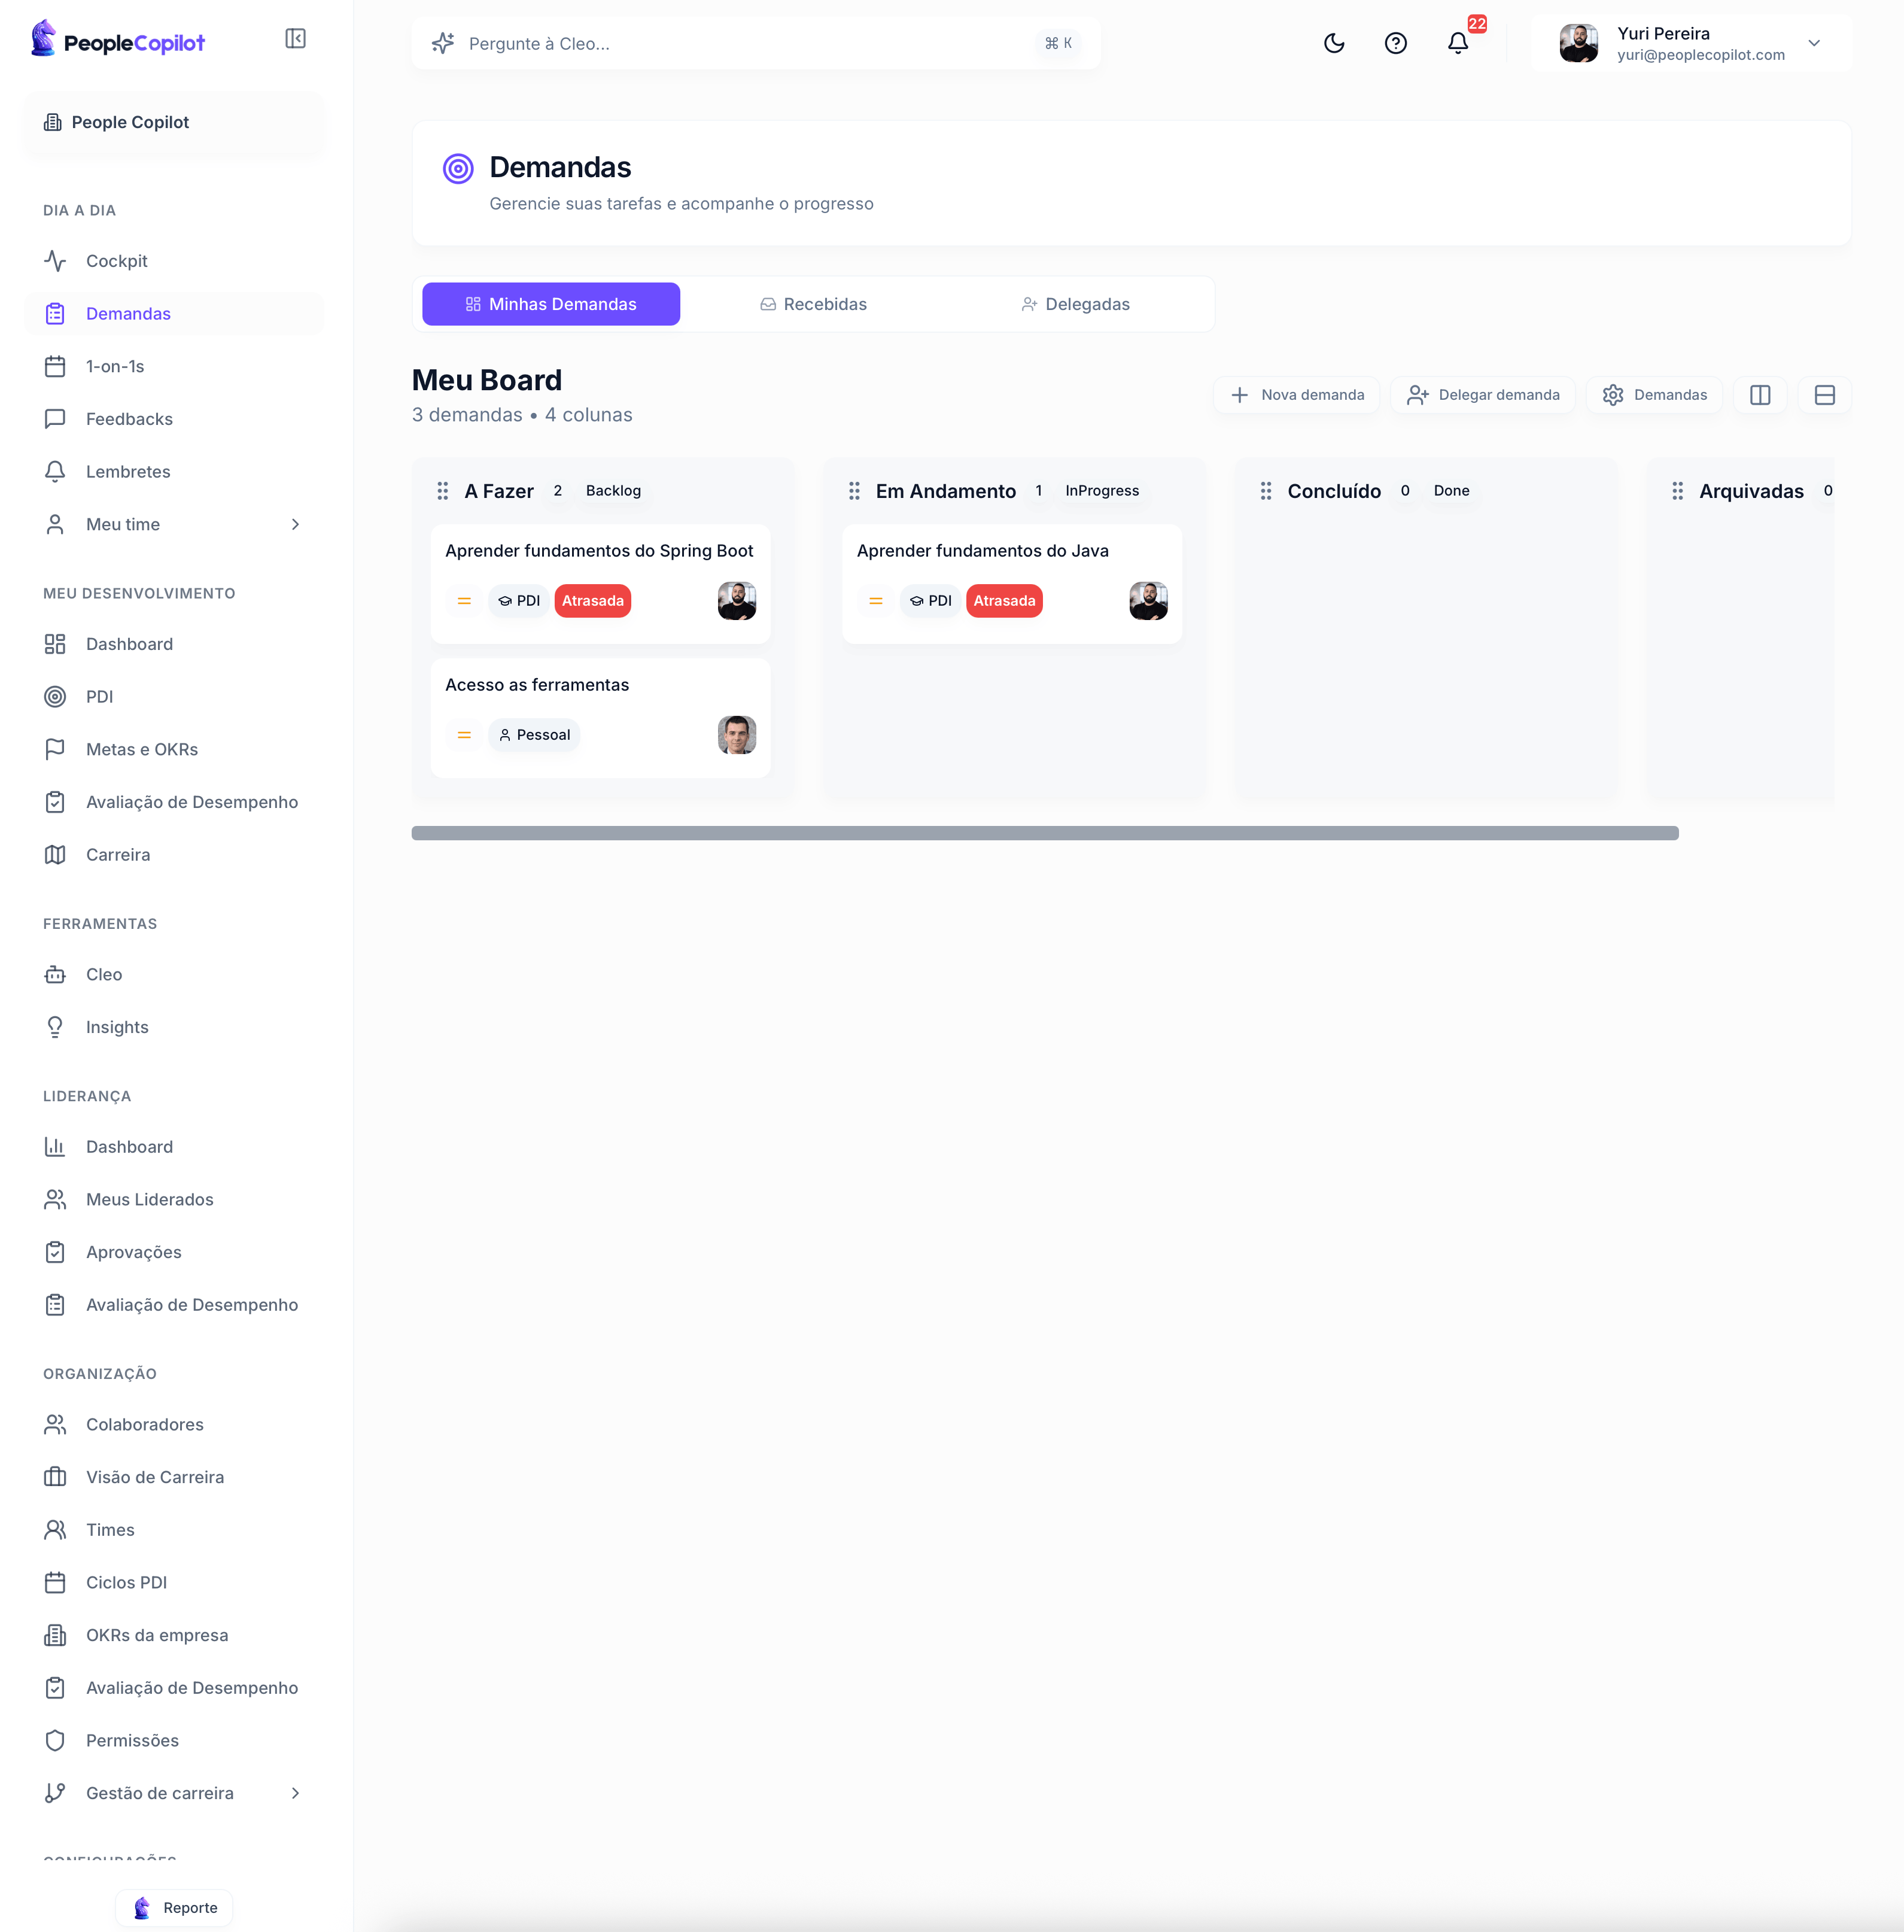Switch to column layout view
The width and height of the screenshot is (1904, 1932).
1760,395
